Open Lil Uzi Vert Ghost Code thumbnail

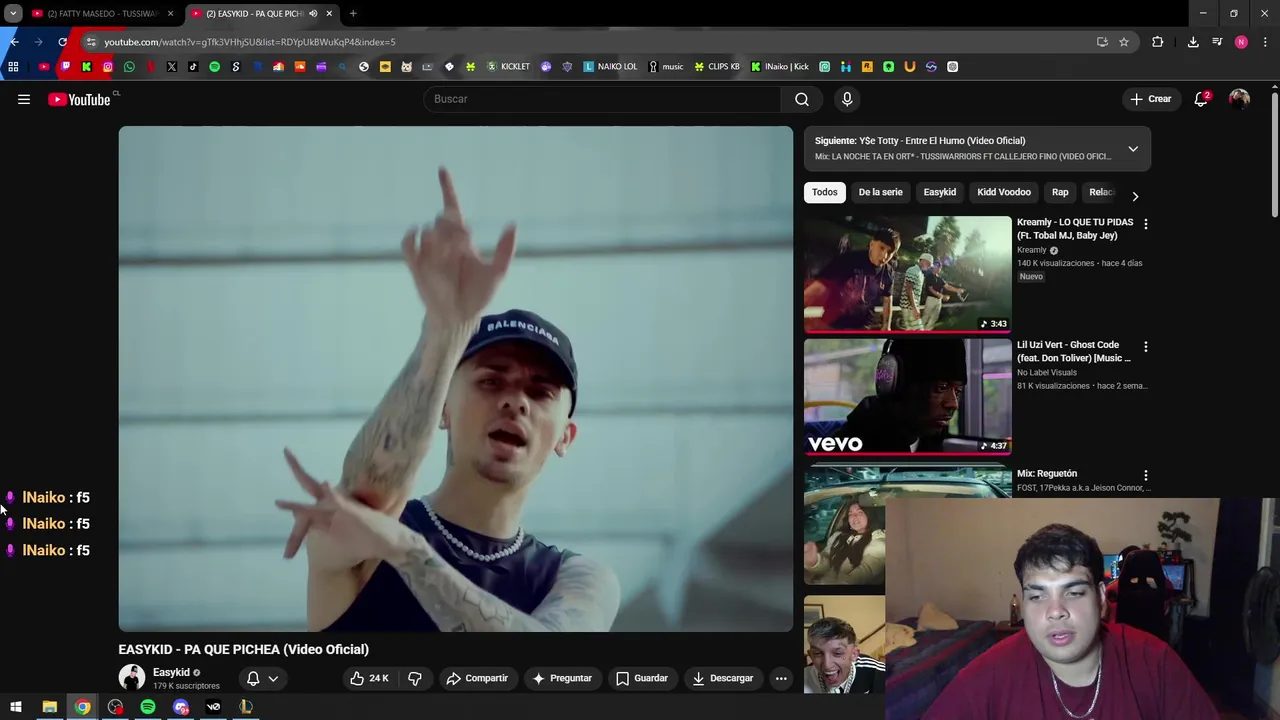(x=908, y=397)
